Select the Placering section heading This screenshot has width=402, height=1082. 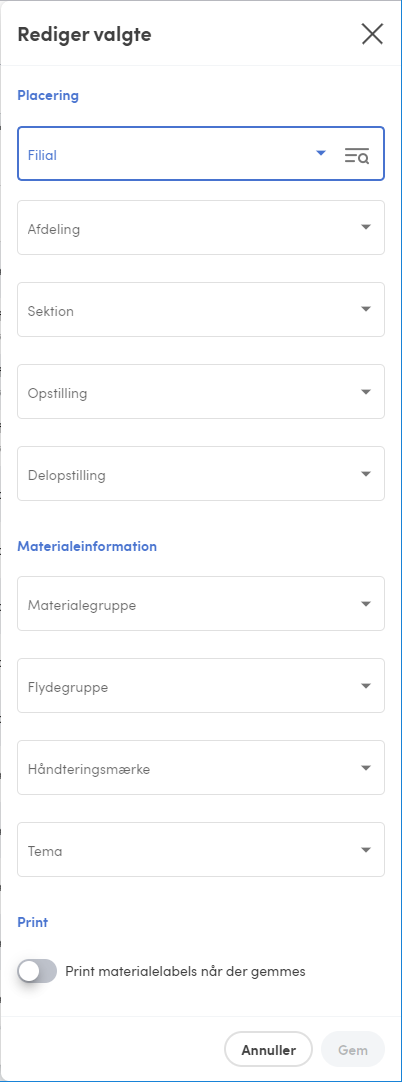[x=48, y=96]
